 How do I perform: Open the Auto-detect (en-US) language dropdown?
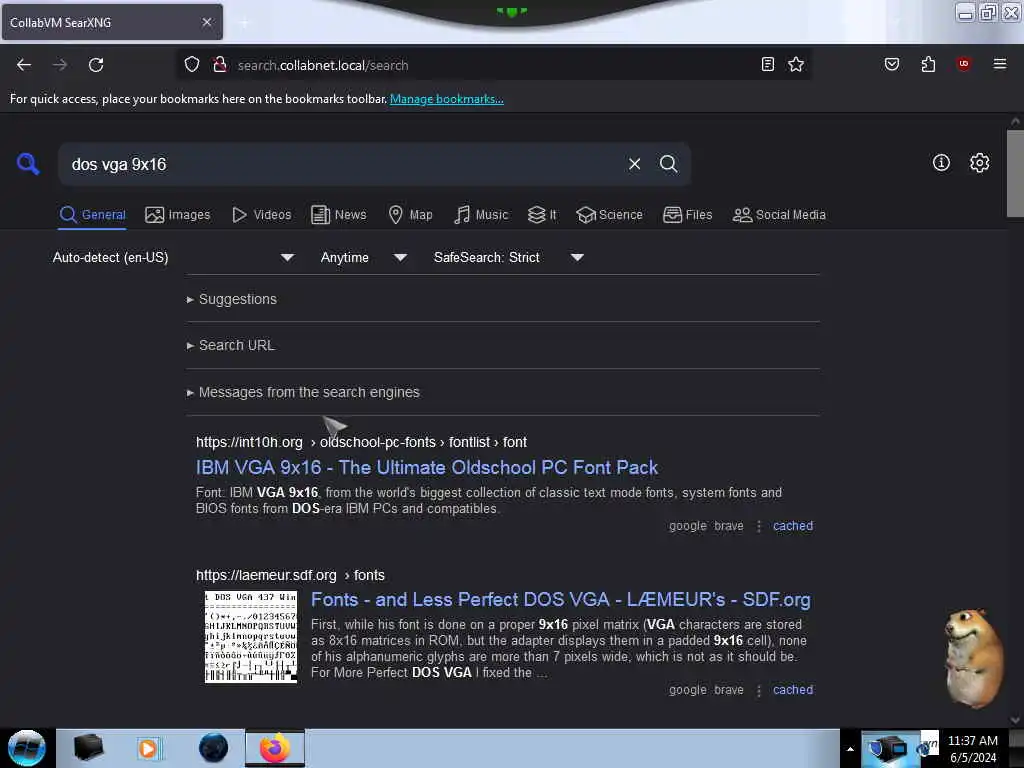point(173,257)
